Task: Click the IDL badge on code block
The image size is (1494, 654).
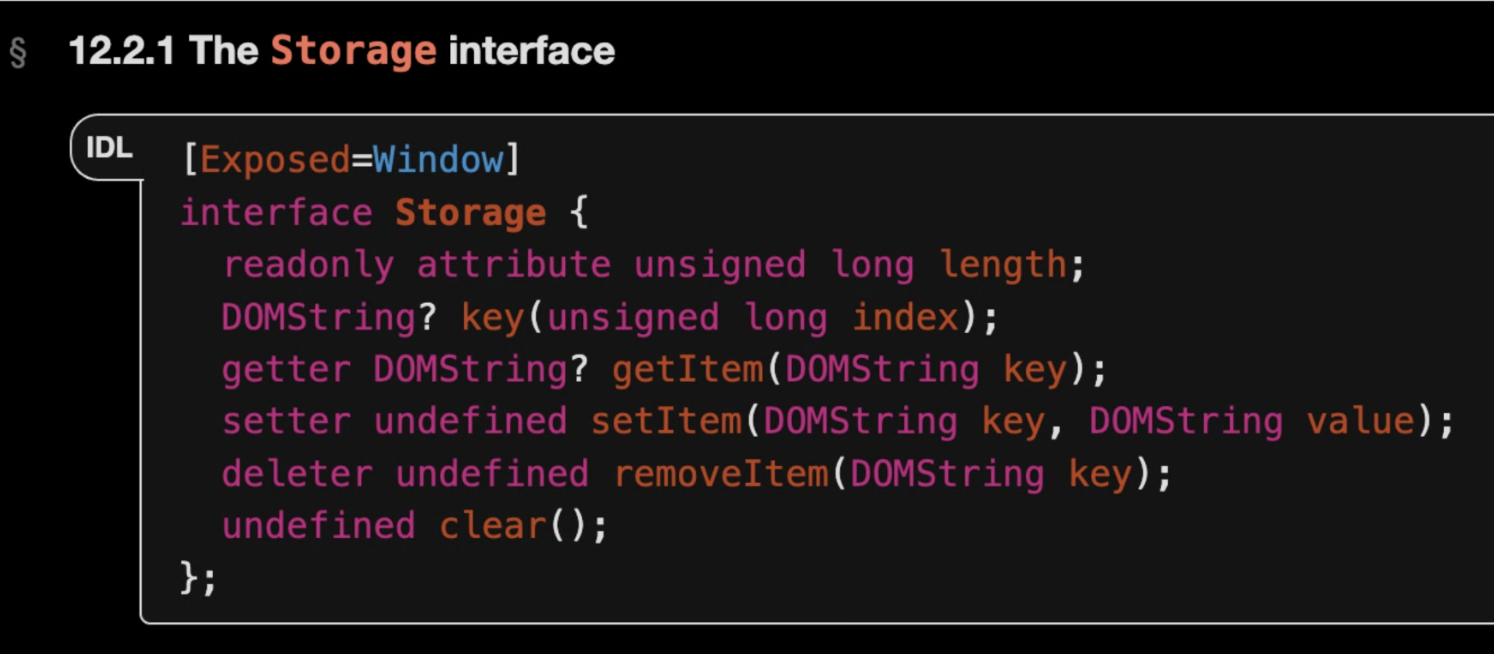Action: coord(109,149)
